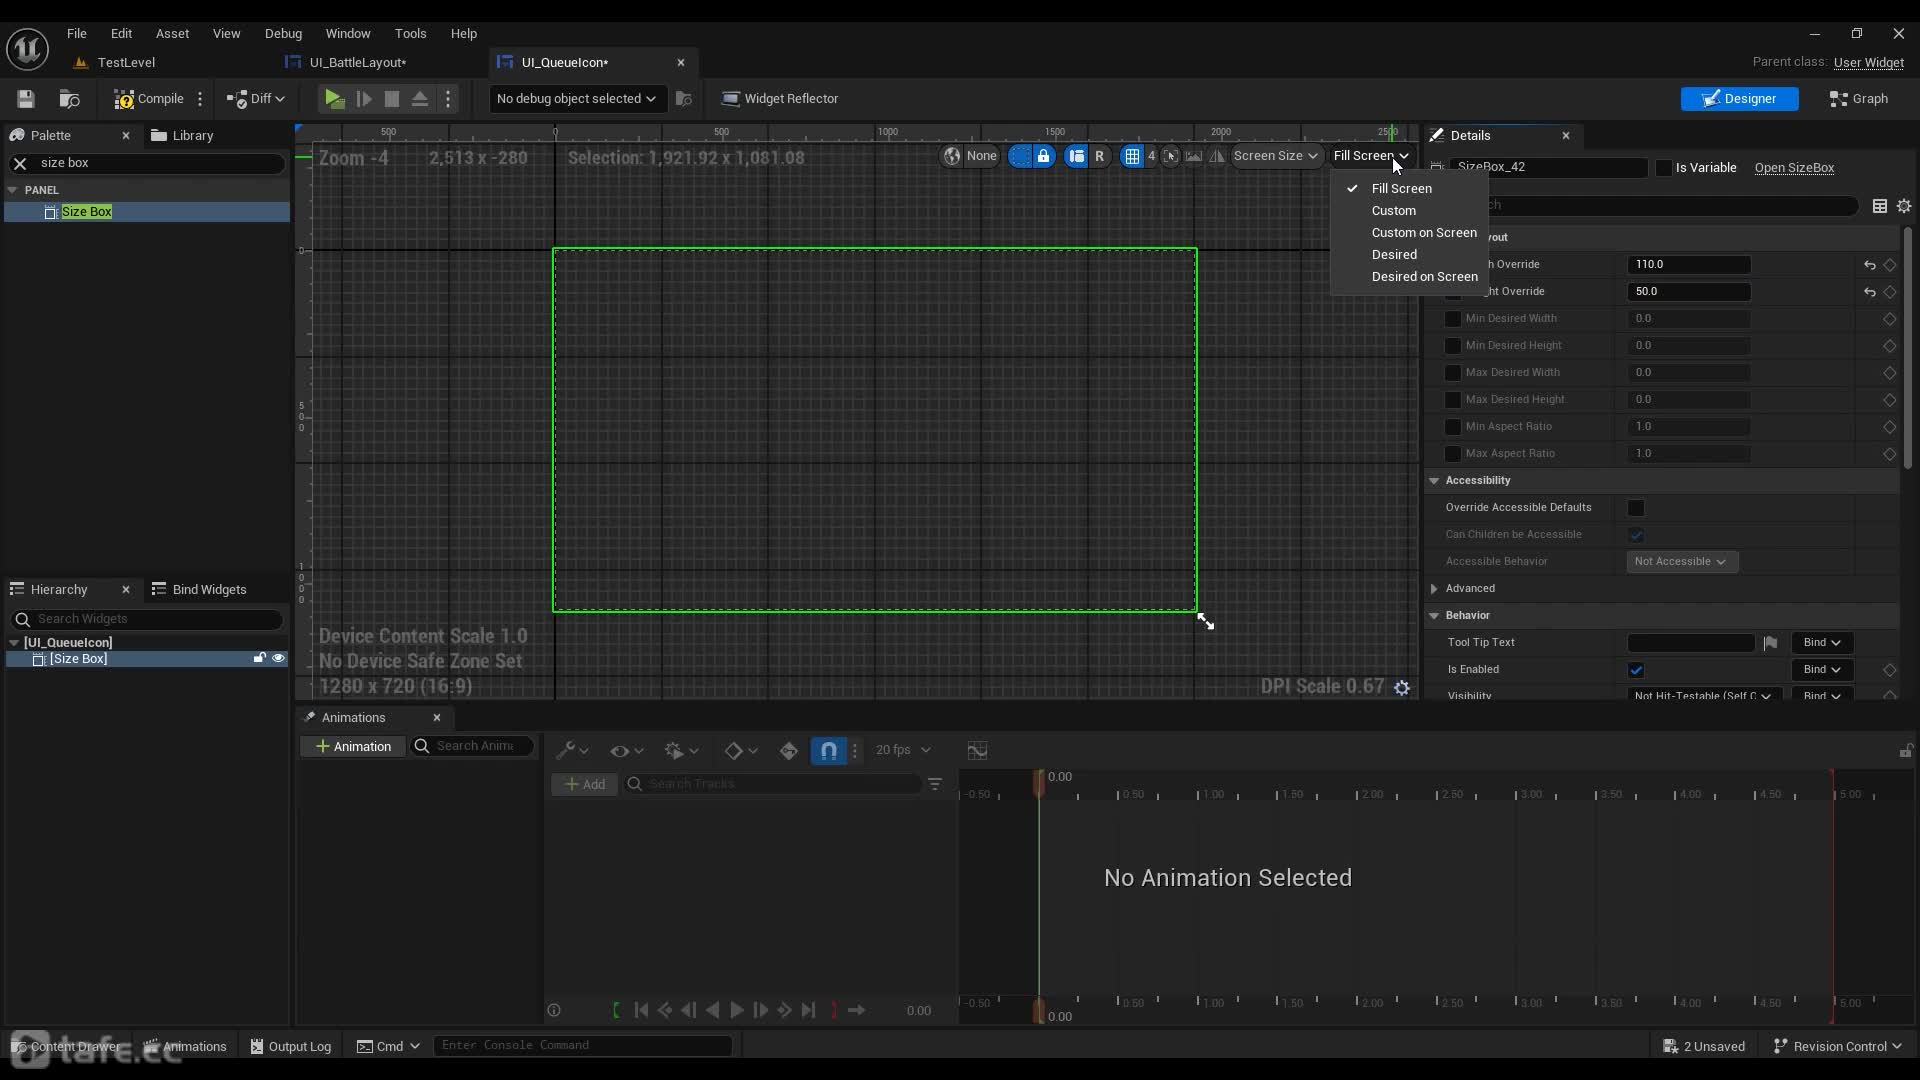Select the snap/magnet icon in toolbar
This screenshot has height=1080, width=1920.
[828, 749]
